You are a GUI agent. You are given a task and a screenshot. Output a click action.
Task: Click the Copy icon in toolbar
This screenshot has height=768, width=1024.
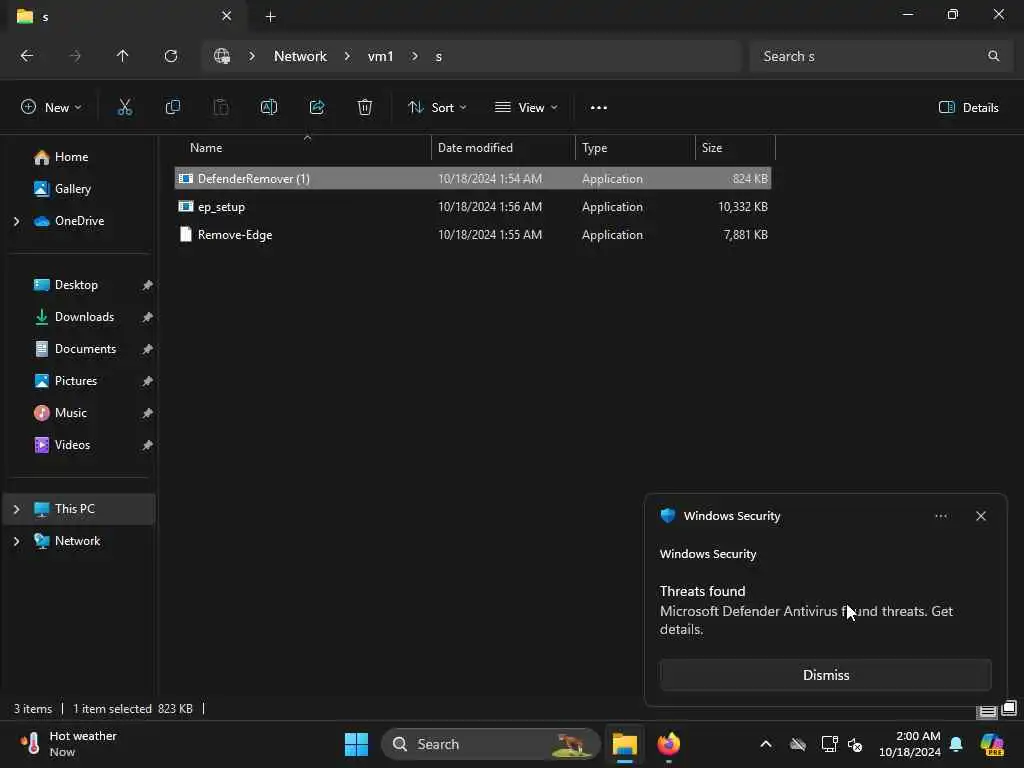(172, 108)
